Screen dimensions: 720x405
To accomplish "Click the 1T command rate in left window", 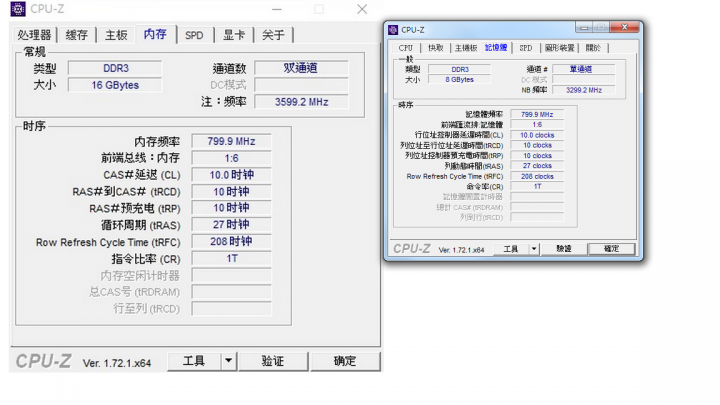I will click(x=231, y=259).
